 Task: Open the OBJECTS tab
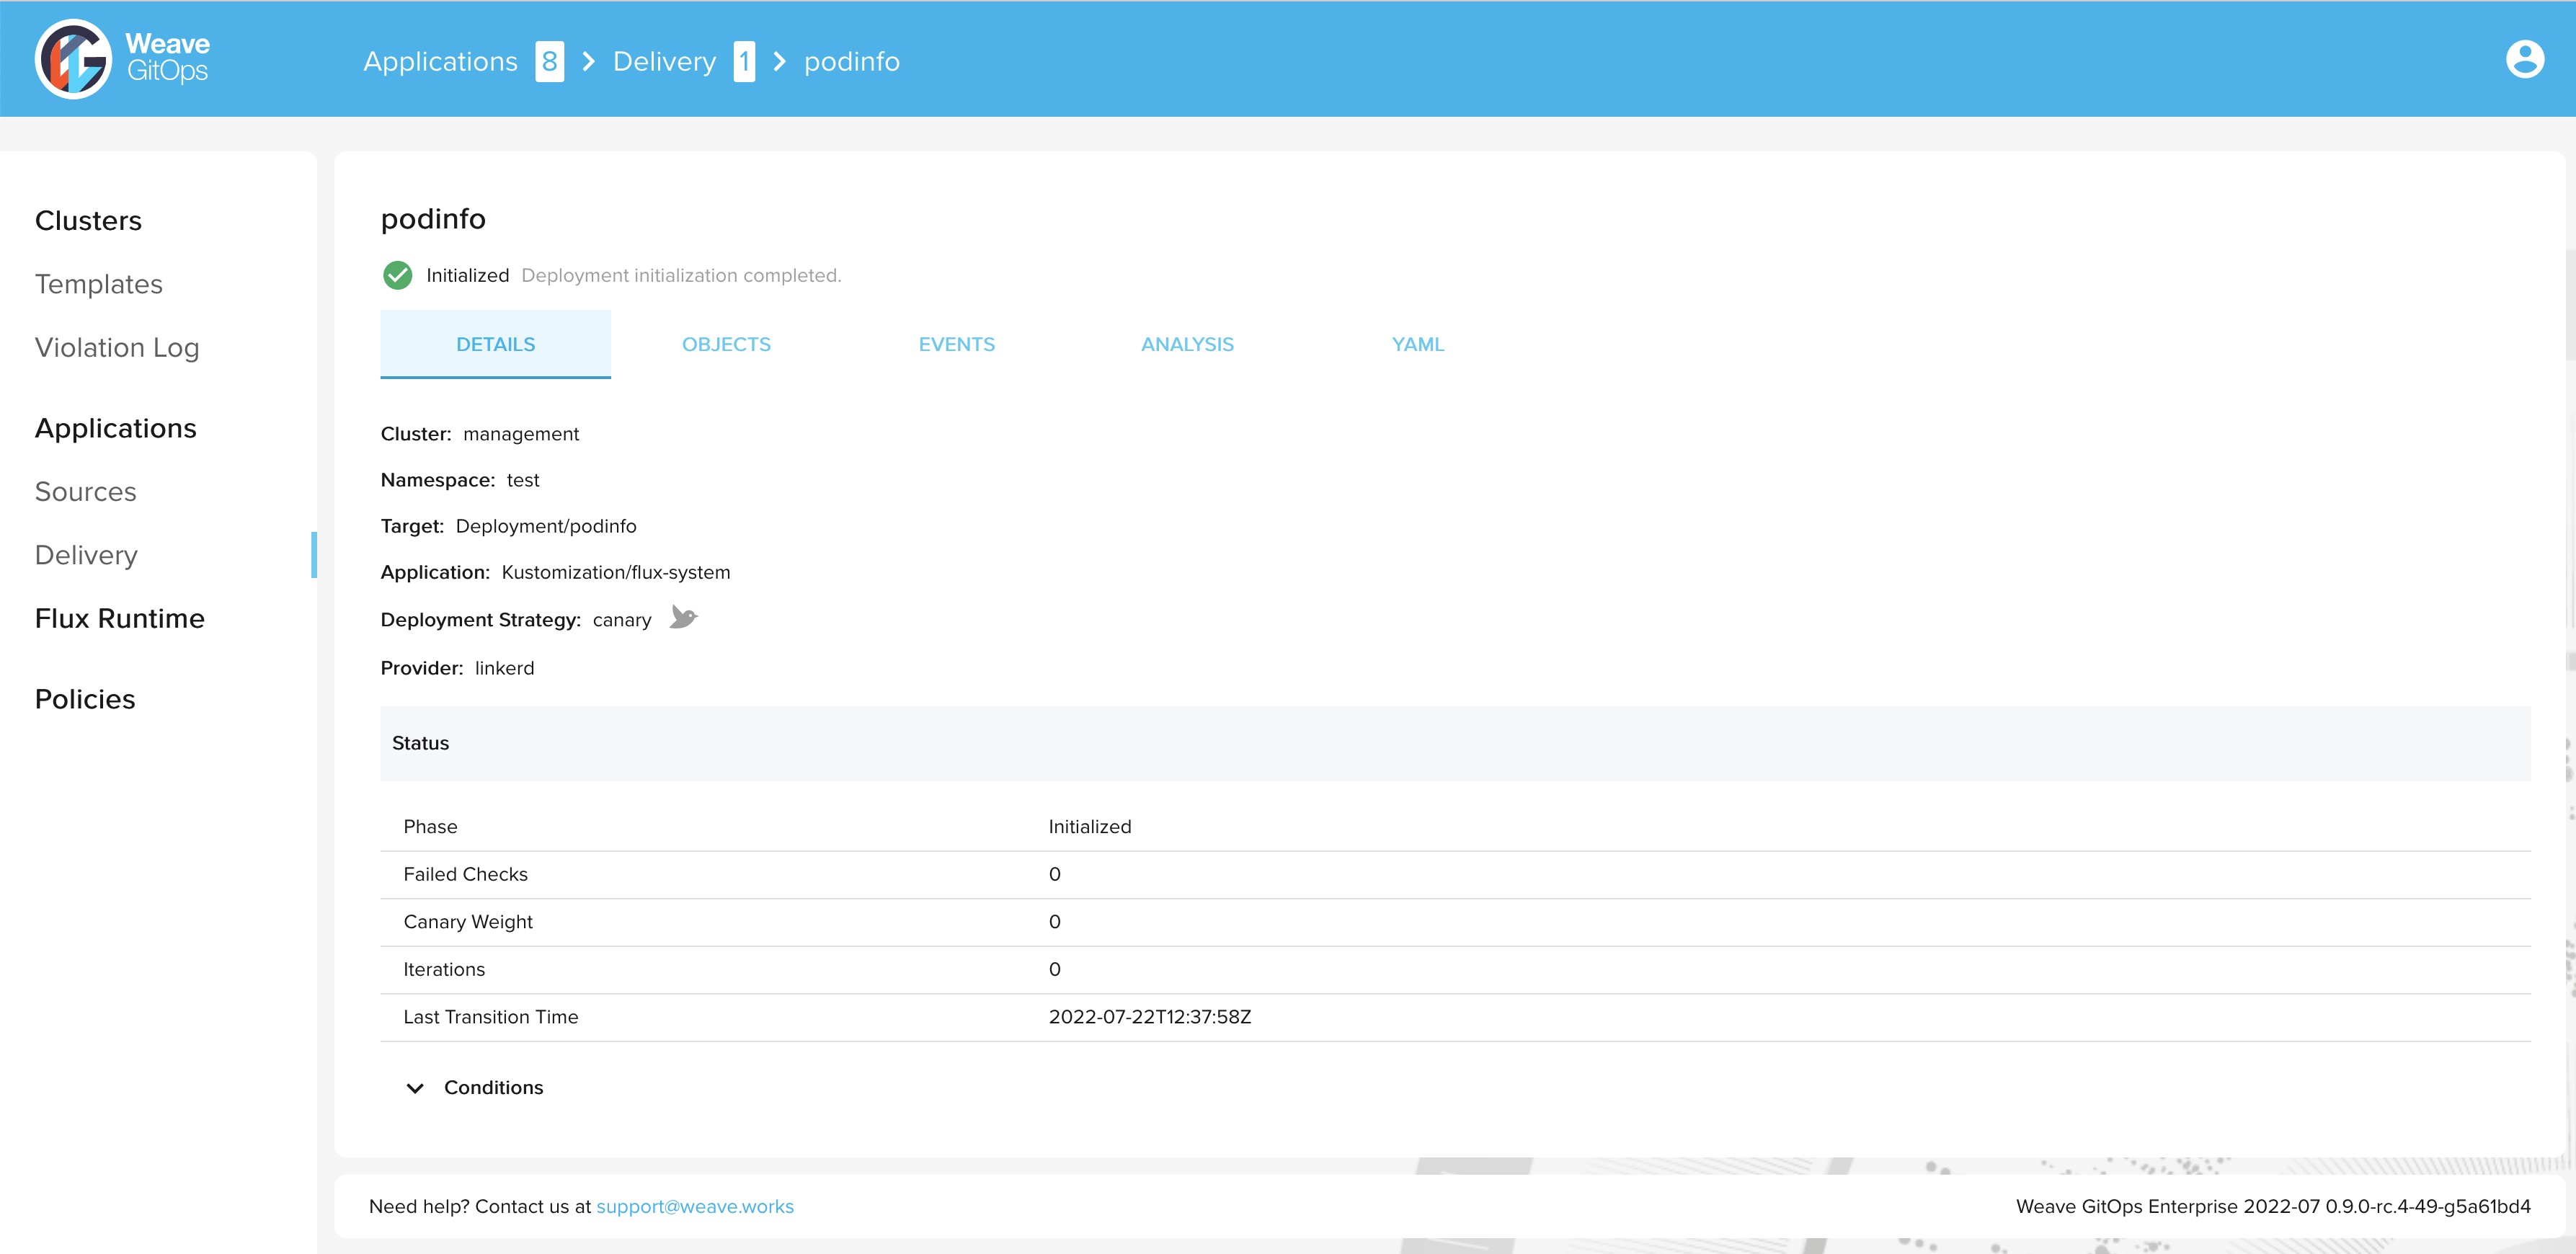coord(728,344)
